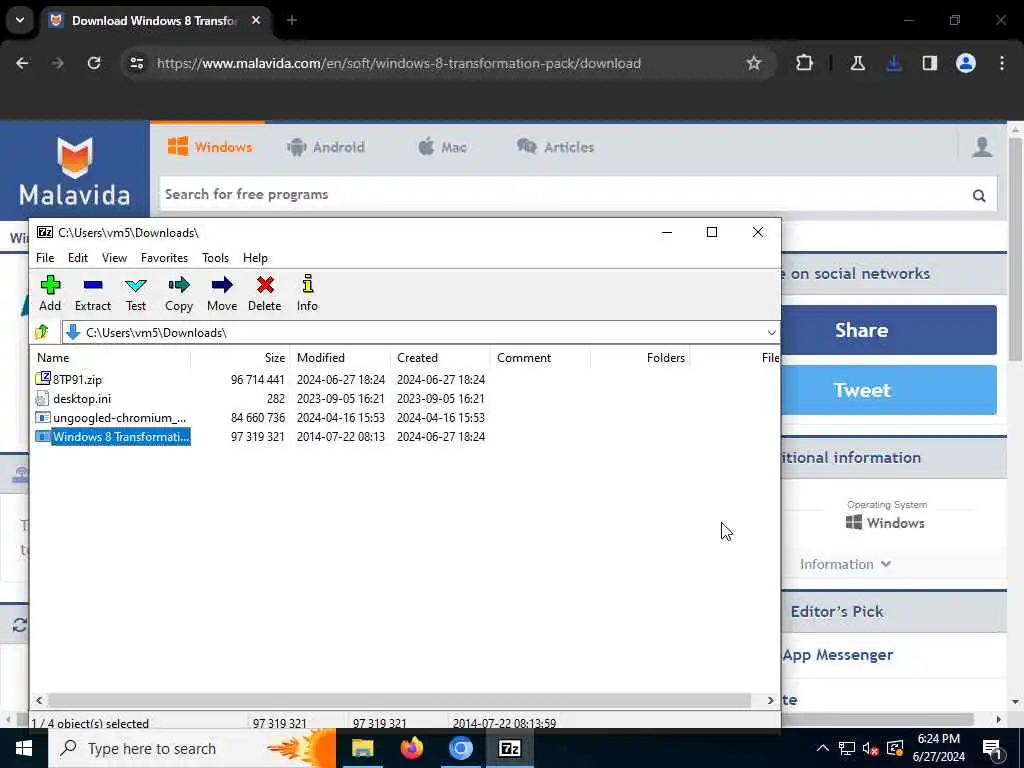
Task: Click the Folders column header
Action: [641, 358]
